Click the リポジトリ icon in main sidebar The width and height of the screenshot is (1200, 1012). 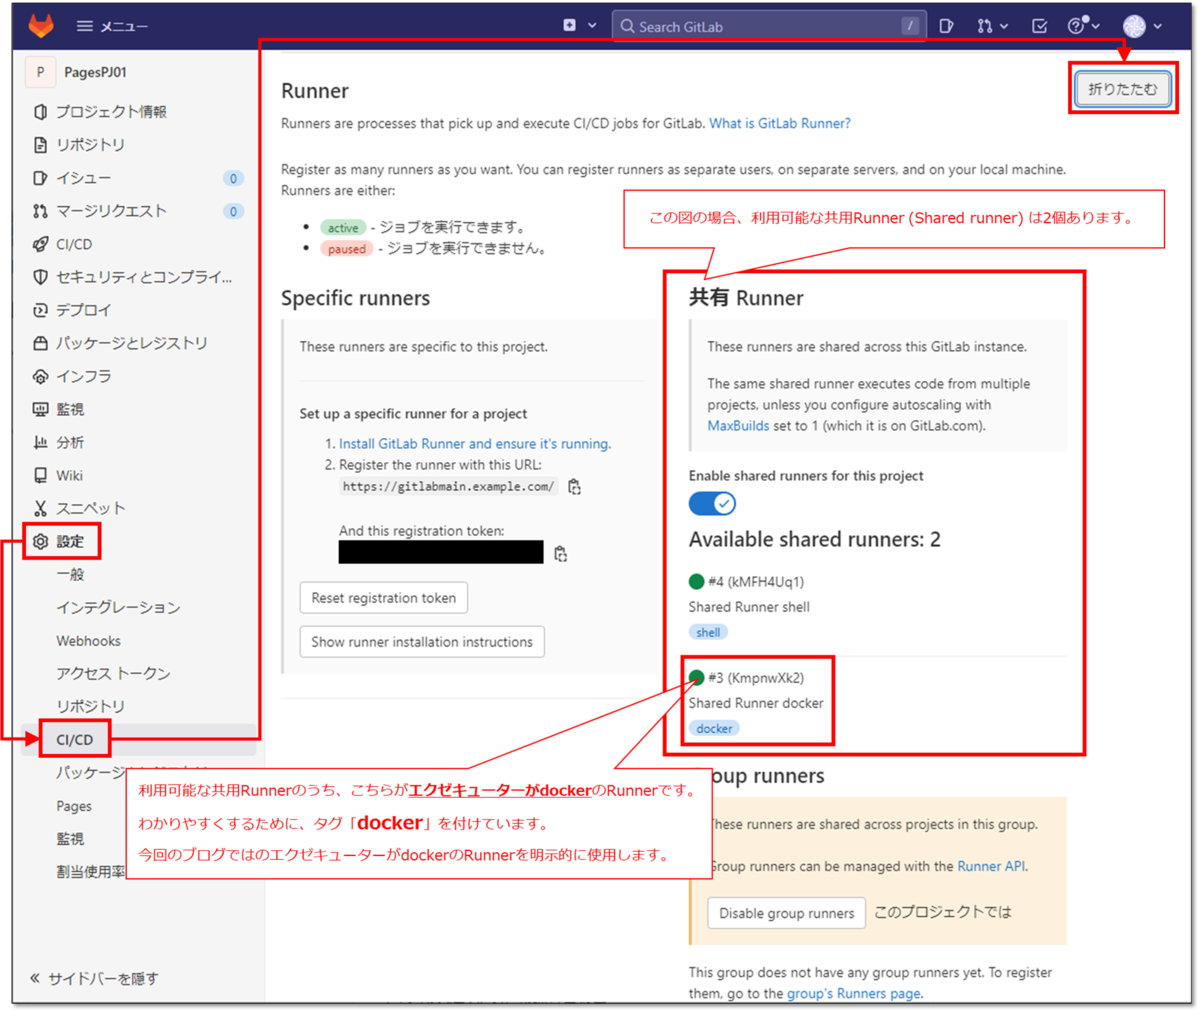click(x=40, y=145)
